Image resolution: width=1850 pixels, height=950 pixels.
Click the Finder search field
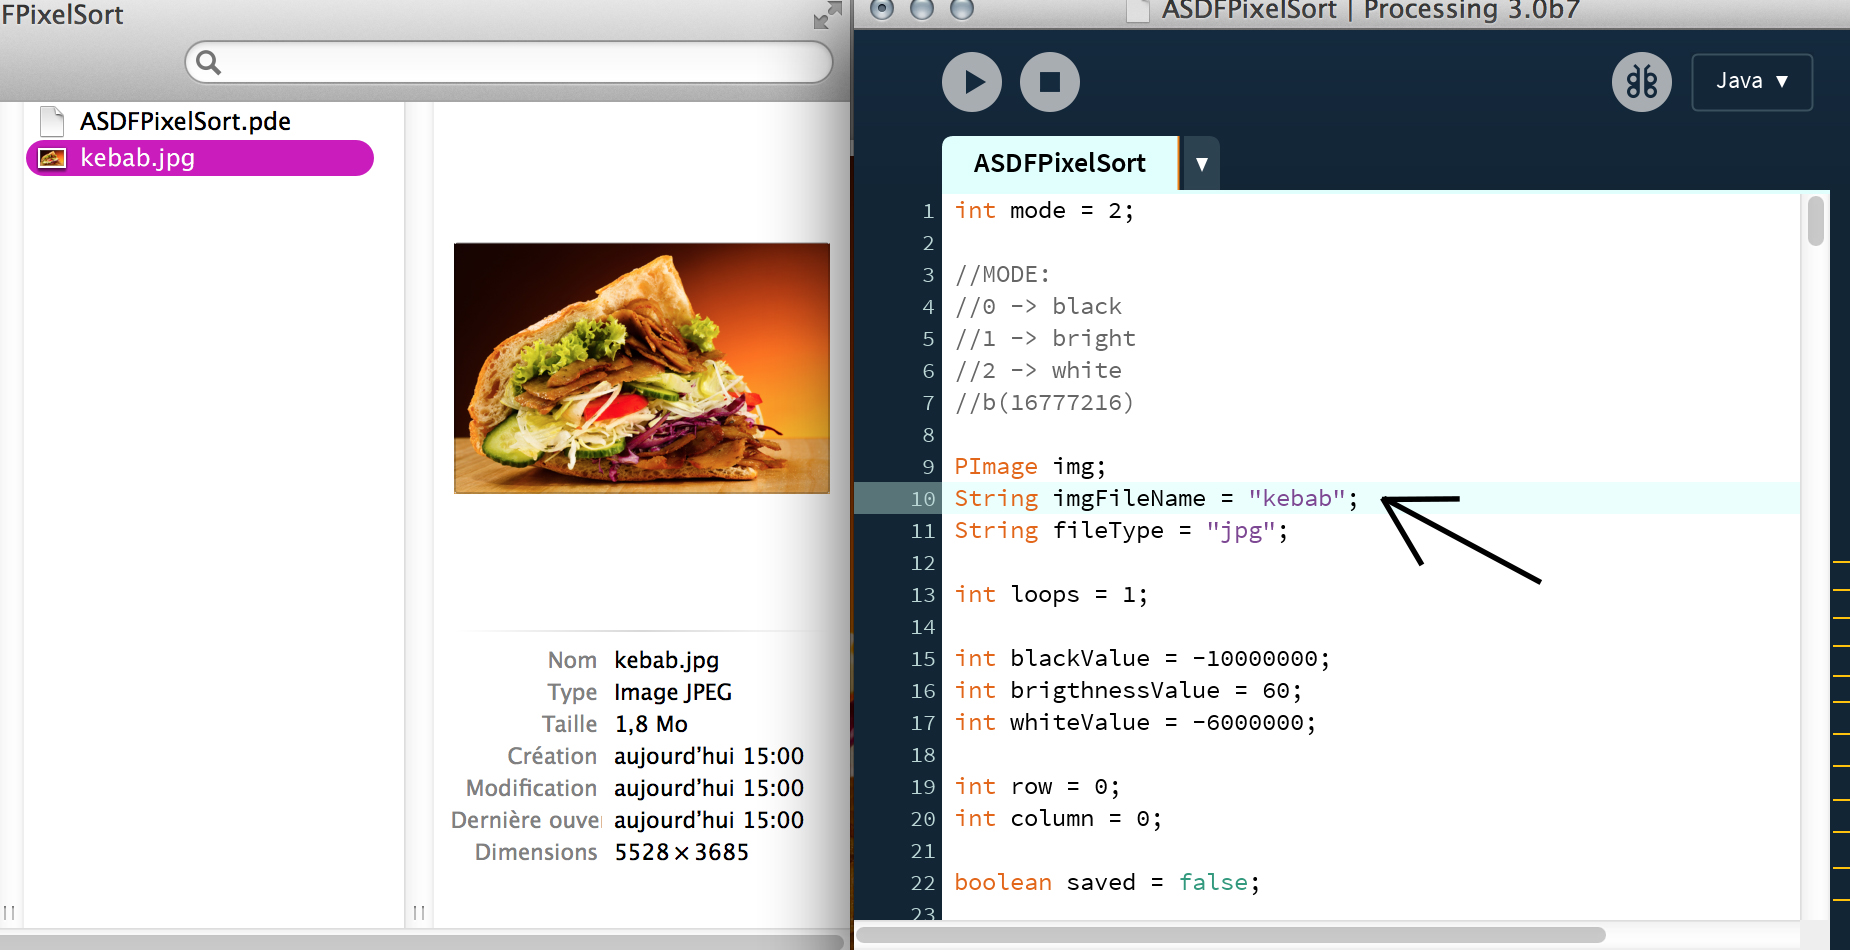point(509,62)
